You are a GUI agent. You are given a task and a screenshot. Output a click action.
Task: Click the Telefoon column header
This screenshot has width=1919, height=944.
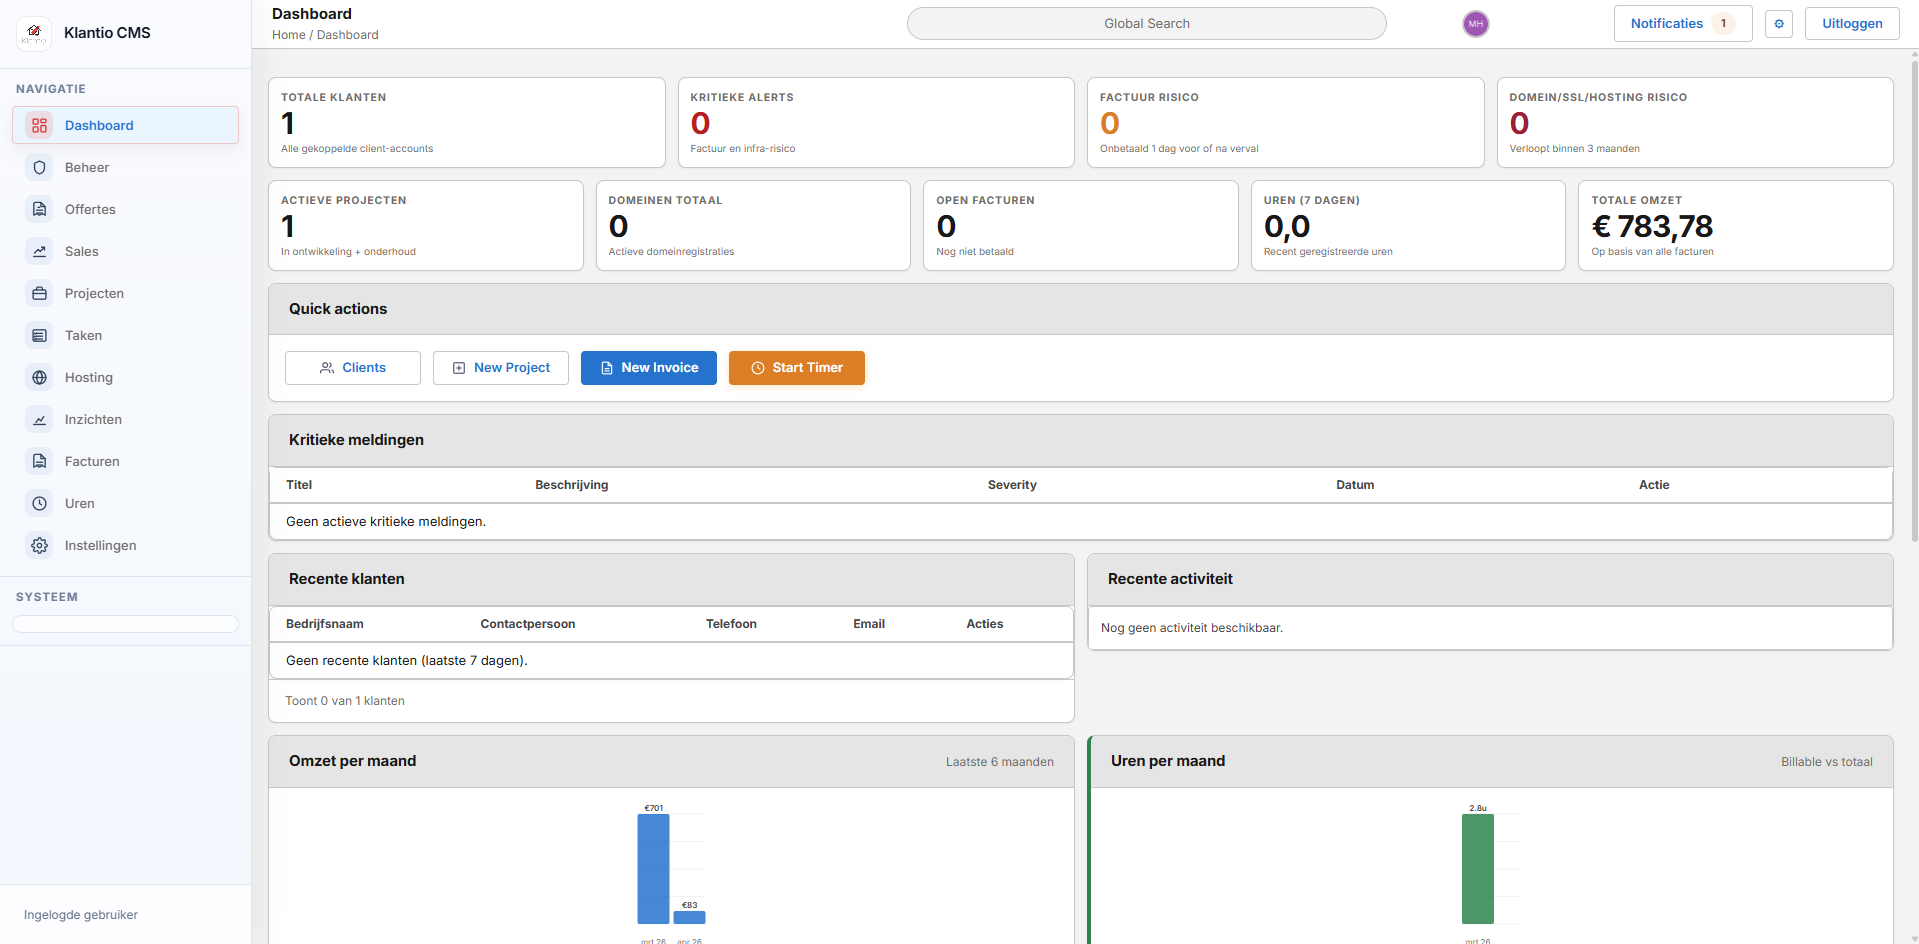(x=731, y=624)
